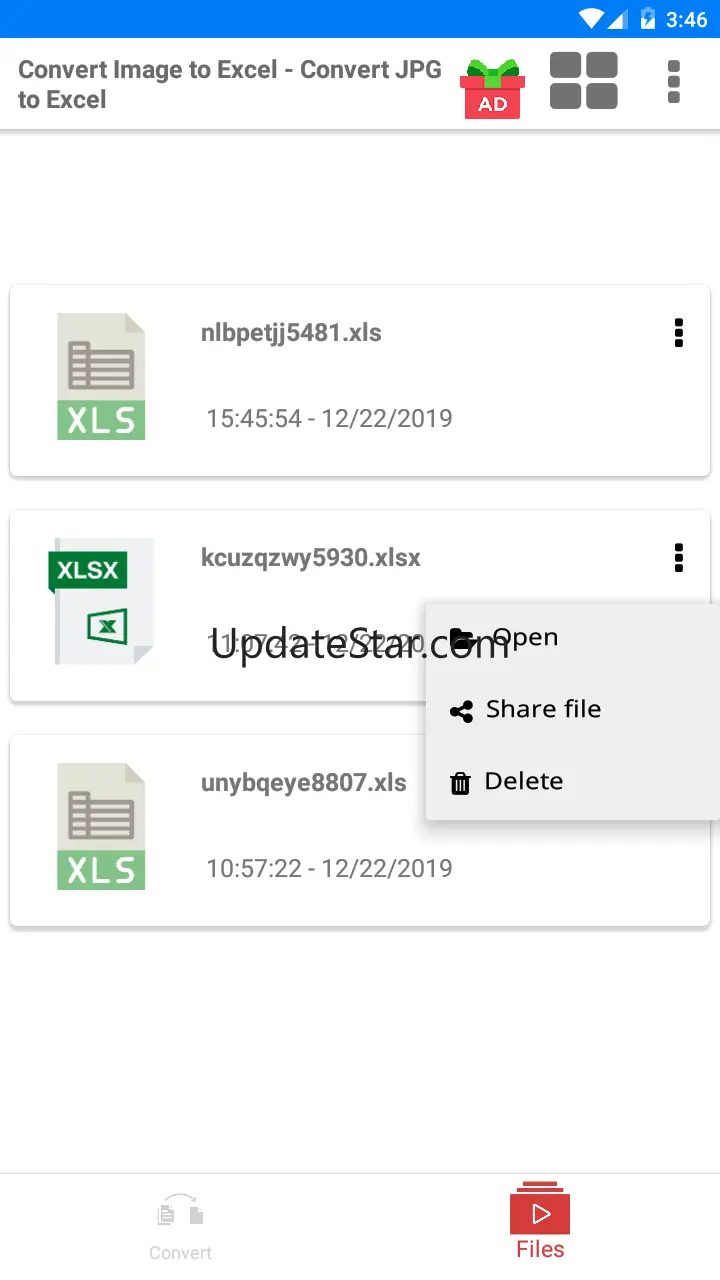Click the share icon beside Share file

click(x=461, y=711)
